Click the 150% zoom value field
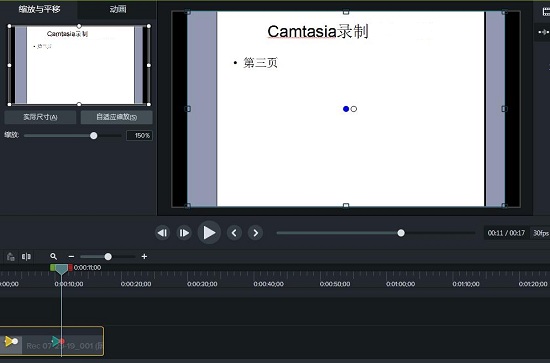 (x=139, y=136)
